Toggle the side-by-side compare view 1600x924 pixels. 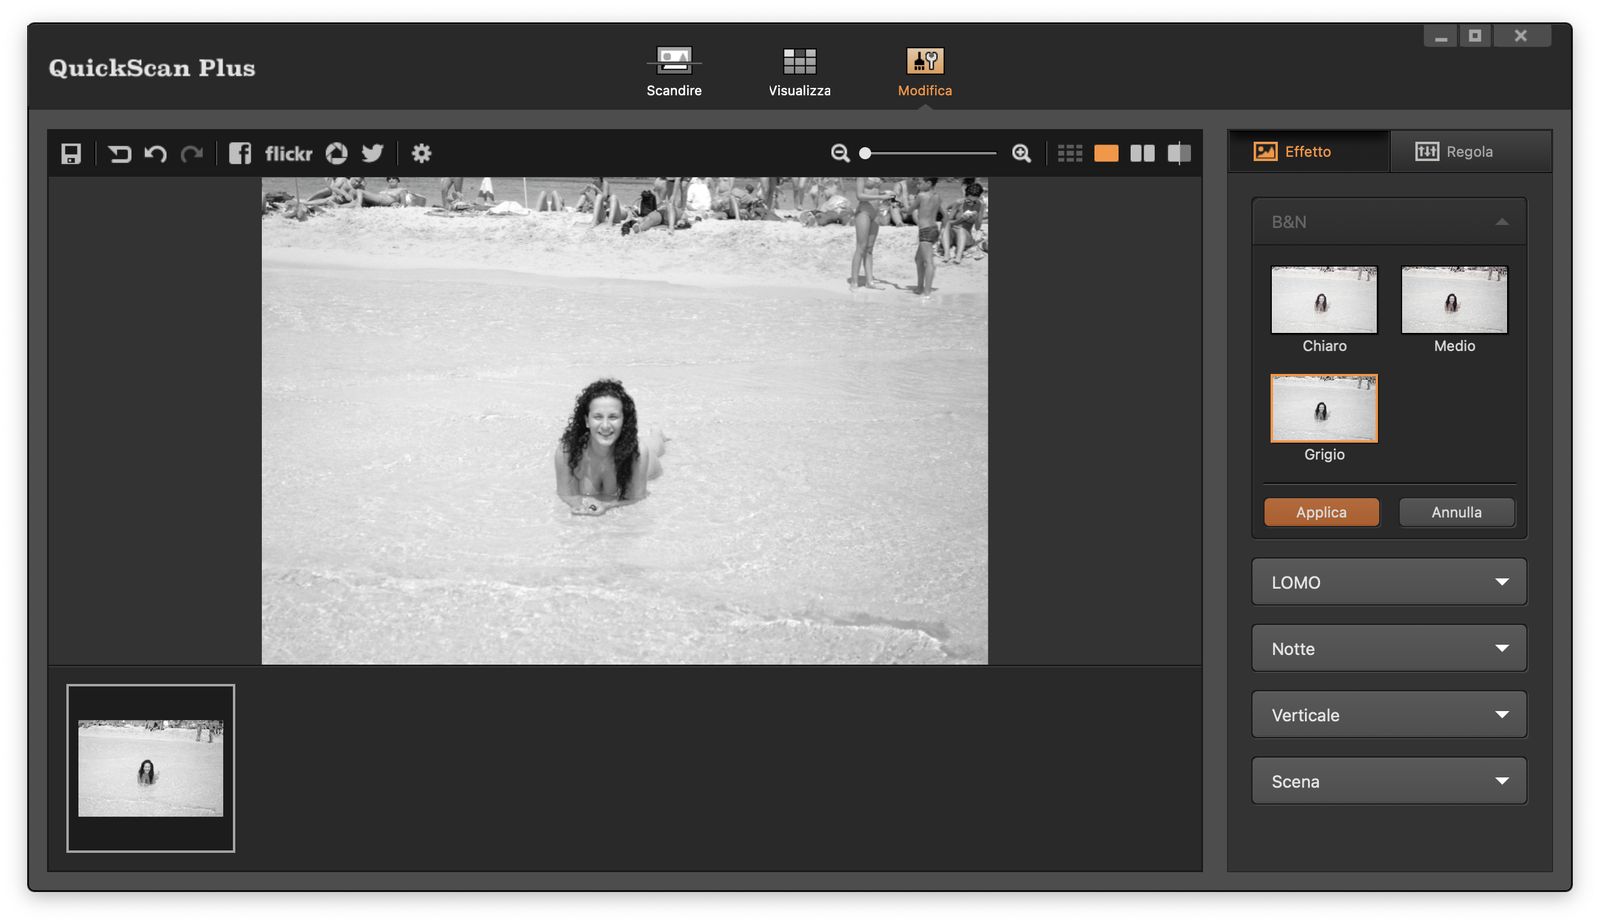click(x=1142, y=153)
